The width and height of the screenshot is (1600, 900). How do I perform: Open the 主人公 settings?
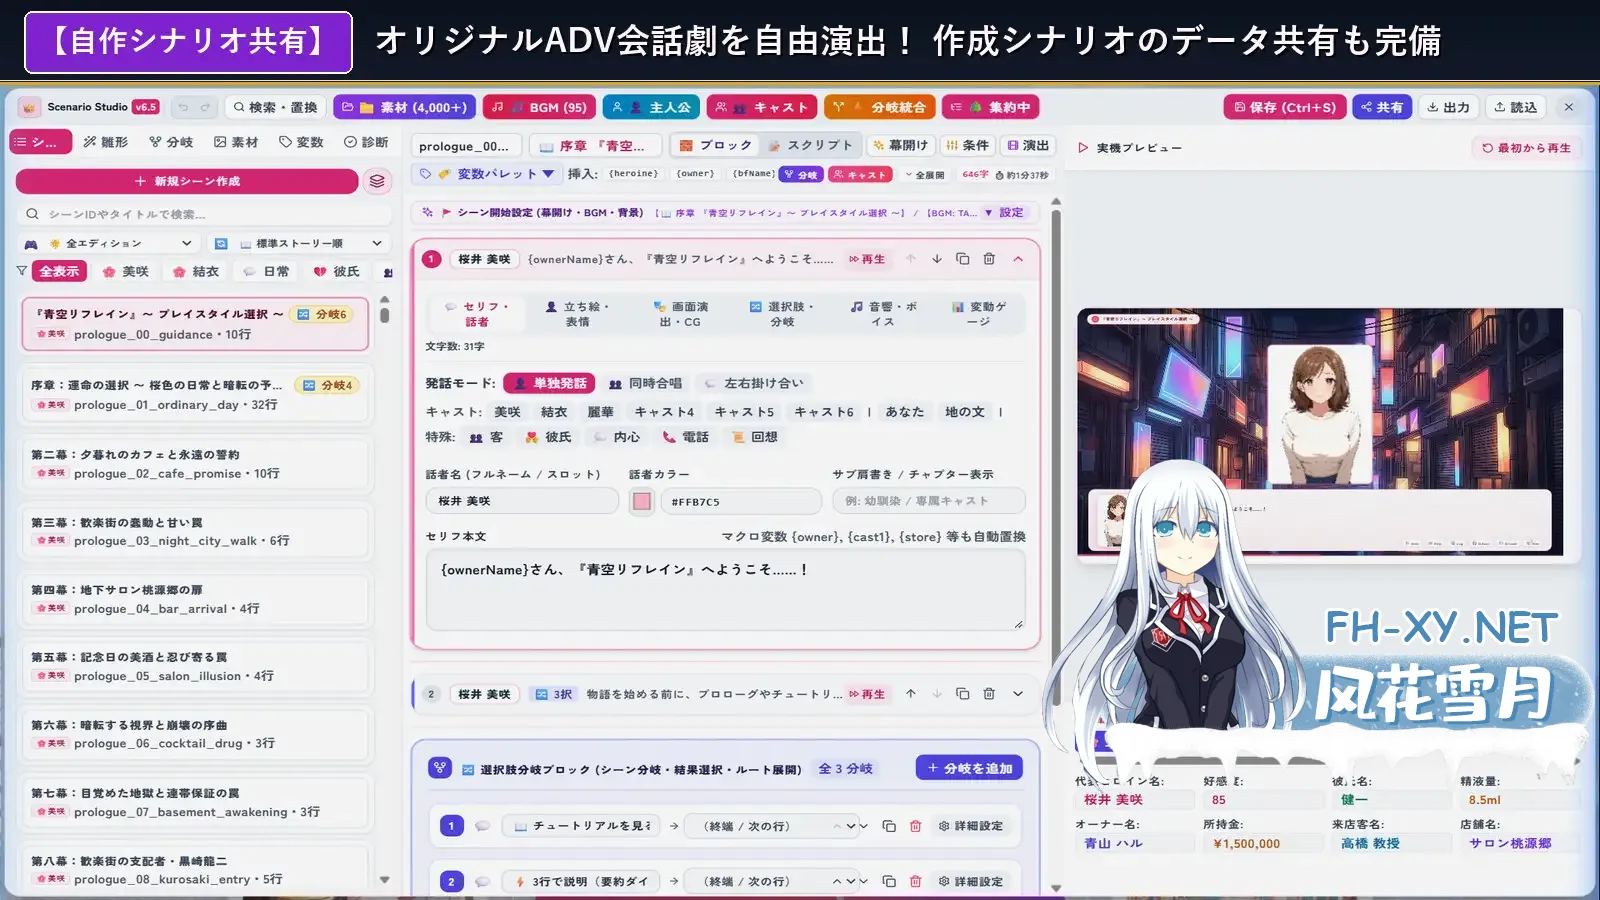coord(651,107)
